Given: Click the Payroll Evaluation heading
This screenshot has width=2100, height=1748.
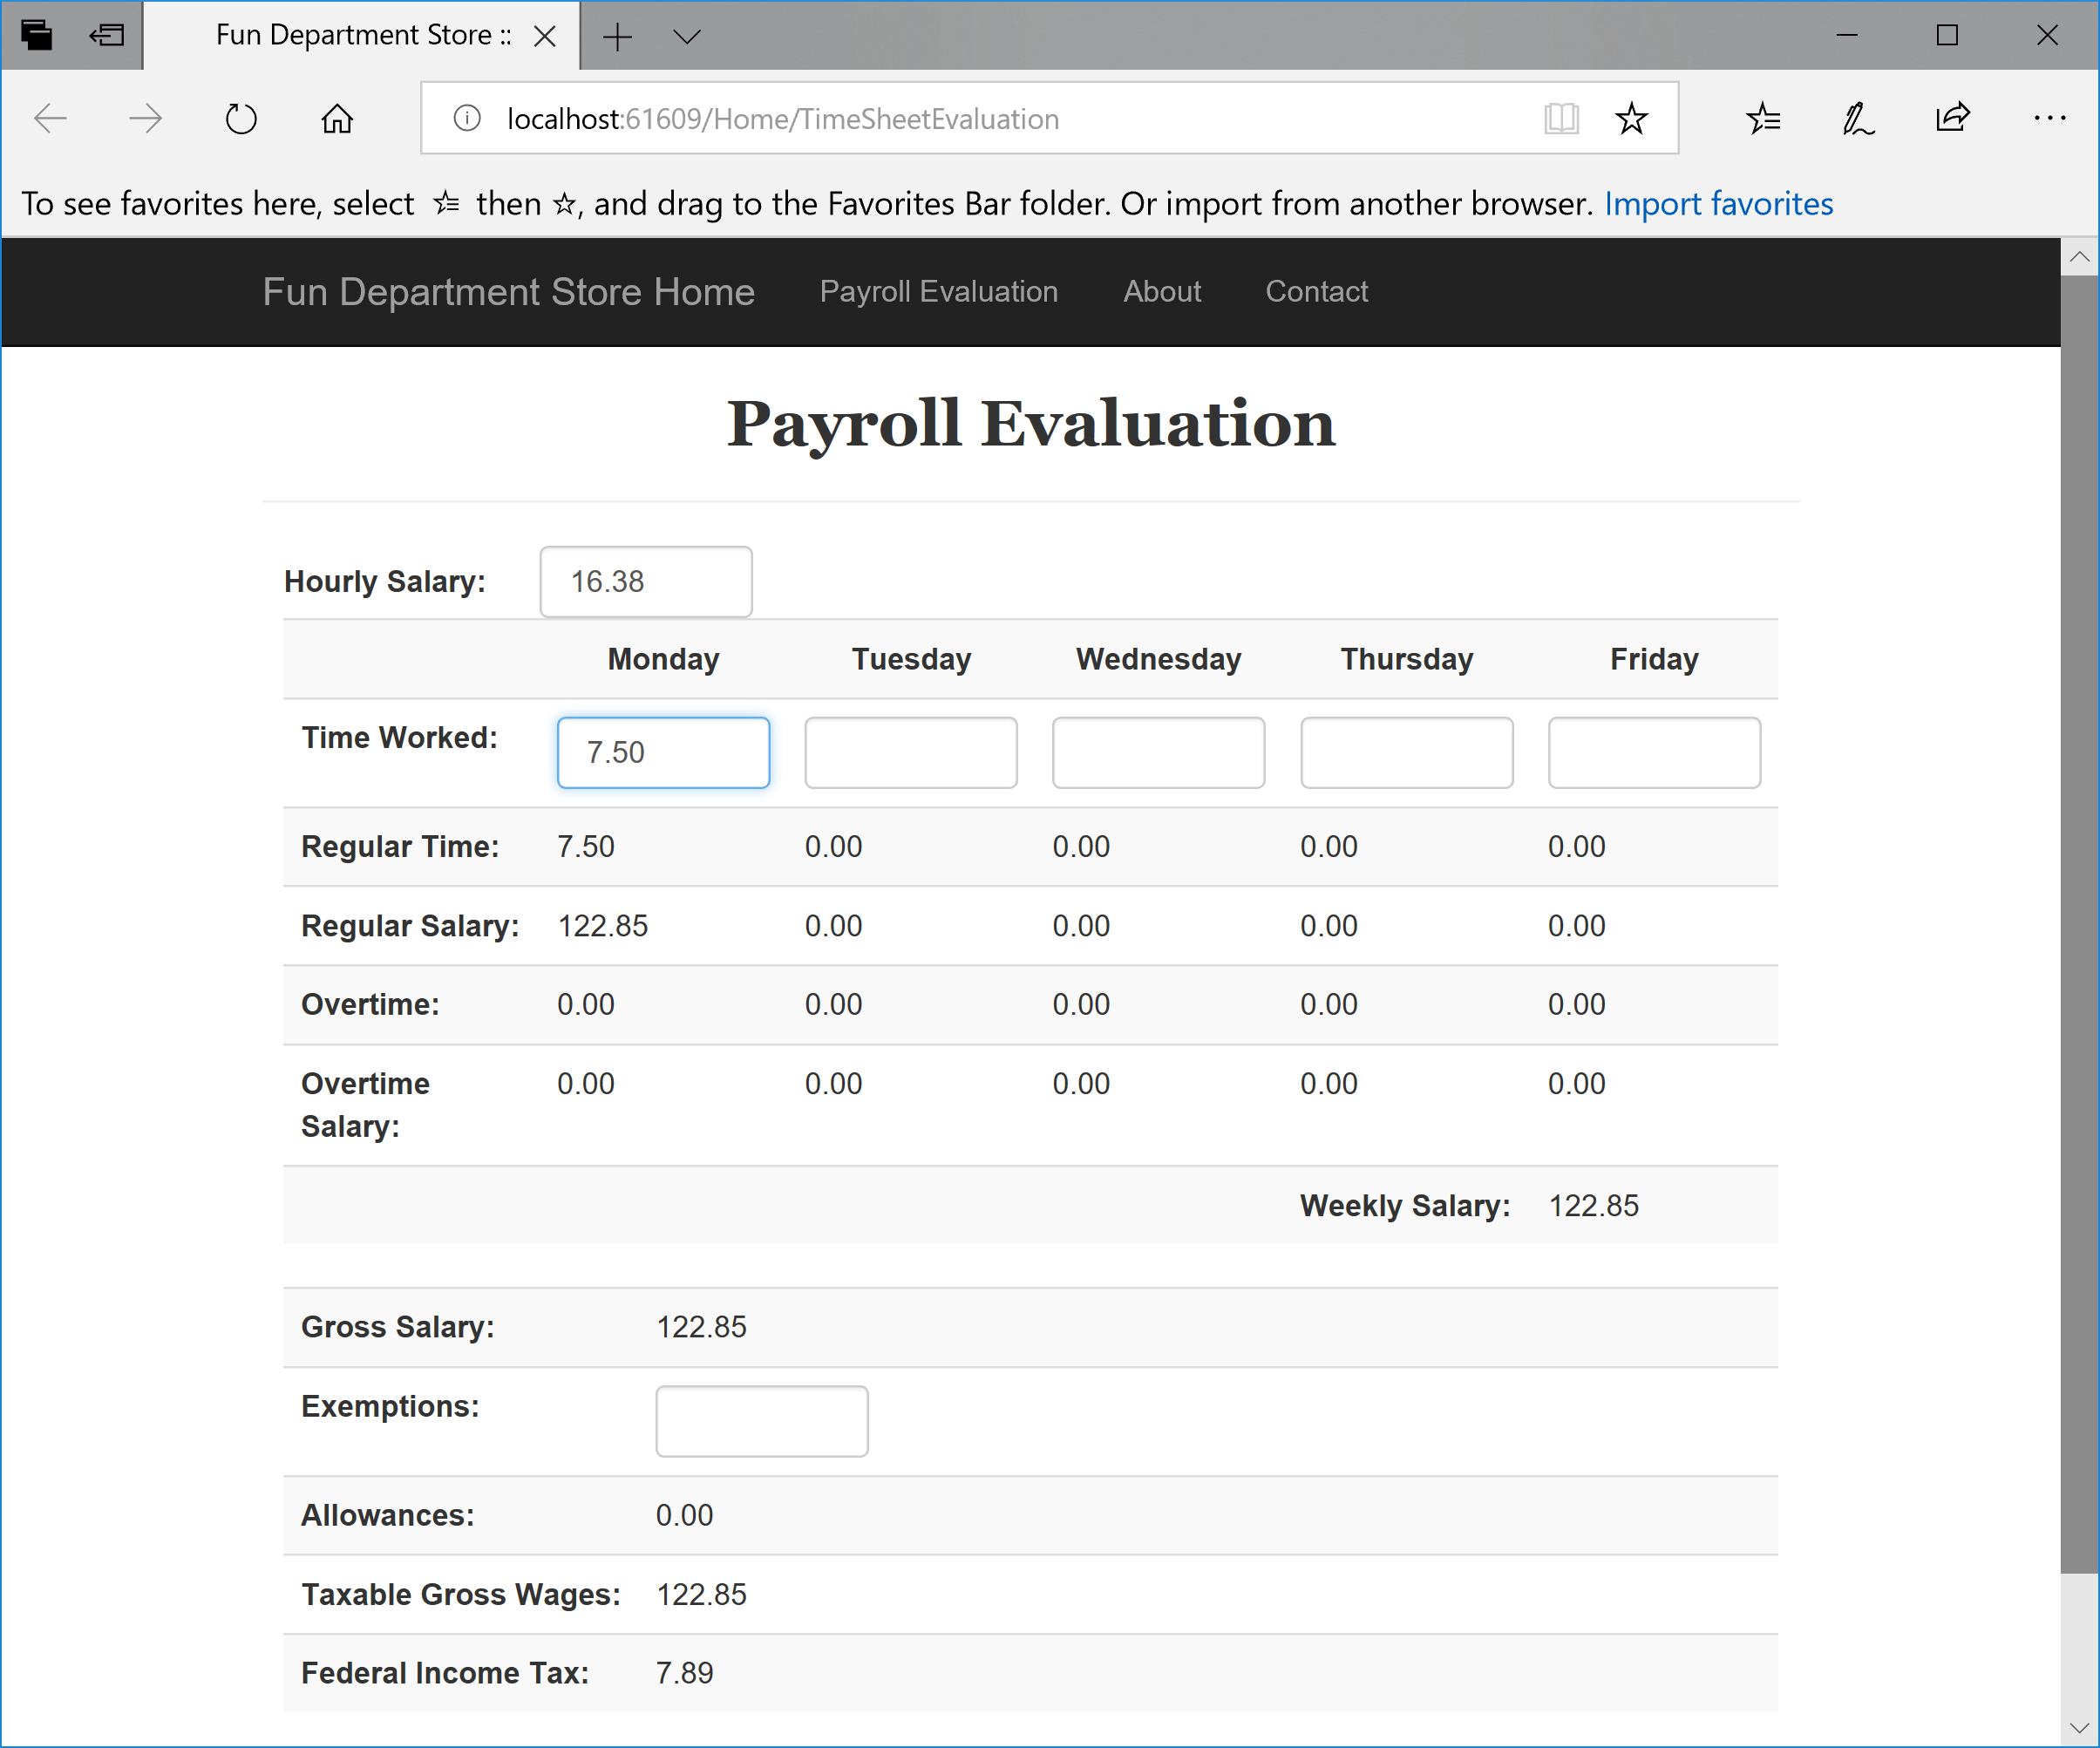Looking at the screenshot, I should 1030,424.
